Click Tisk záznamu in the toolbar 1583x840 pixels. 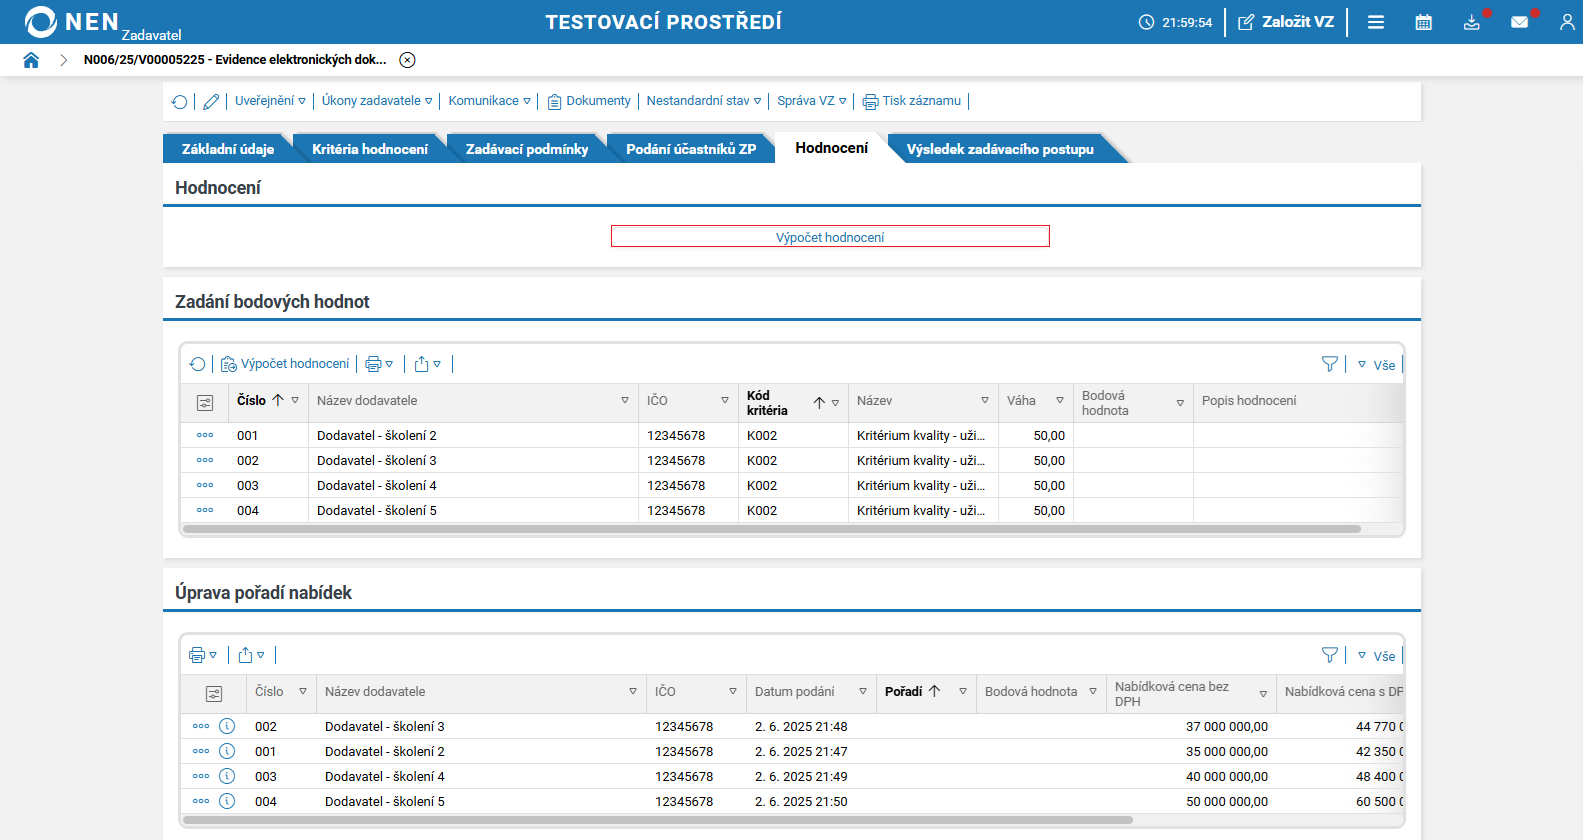click(x=911, y=101)
